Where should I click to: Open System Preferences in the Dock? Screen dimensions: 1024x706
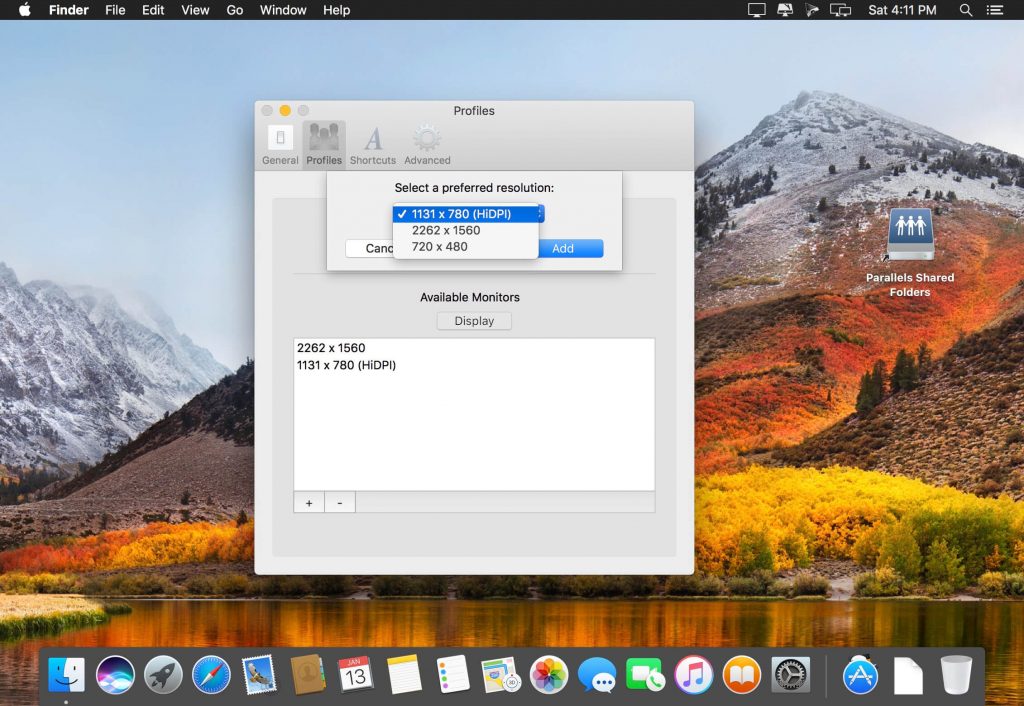pyautogui.click(x=790, y=676)
